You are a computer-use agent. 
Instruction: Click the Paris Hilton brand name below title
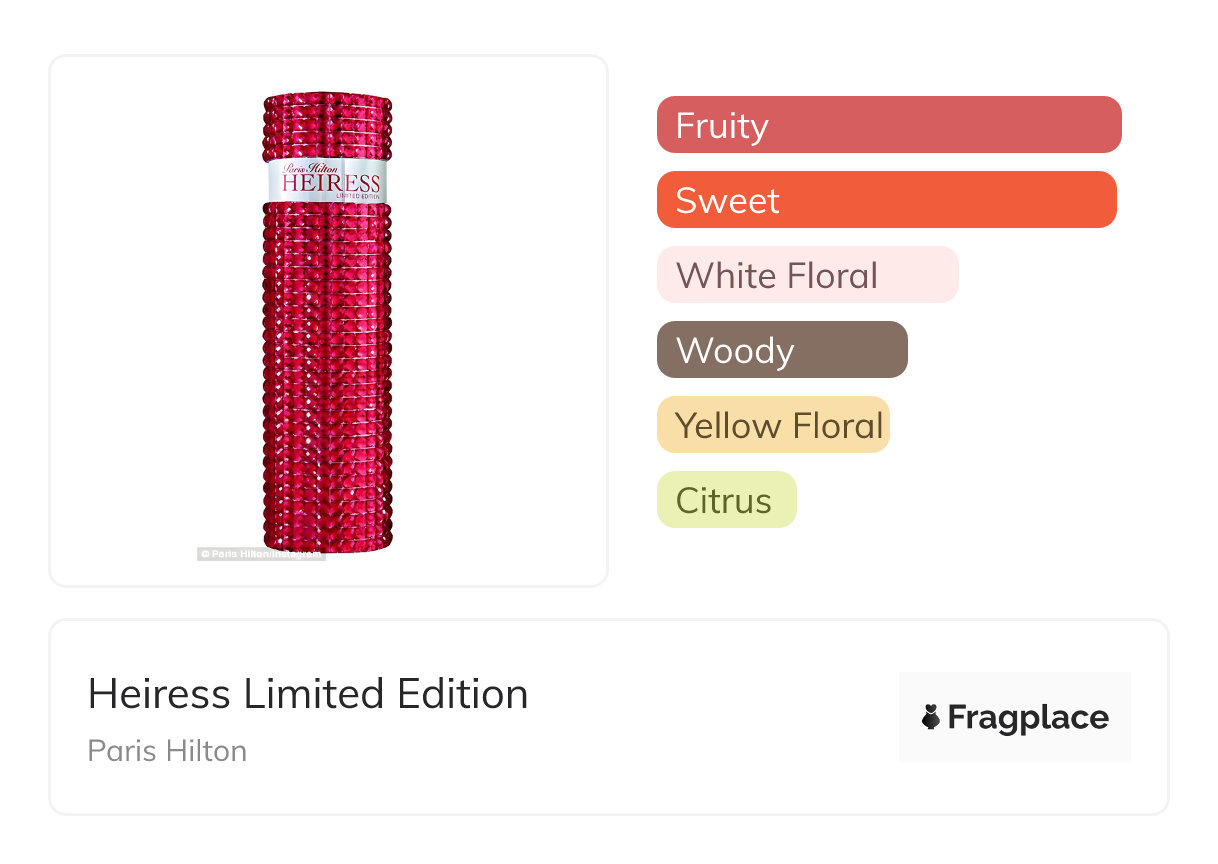tap(167, 751)
